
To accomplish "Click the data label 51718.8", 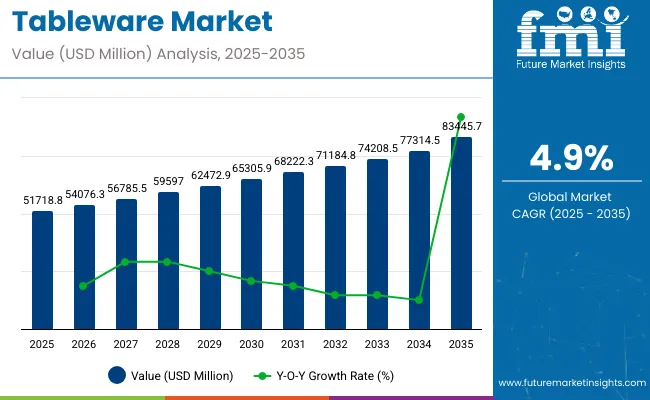I will click(x=43, y=201).
